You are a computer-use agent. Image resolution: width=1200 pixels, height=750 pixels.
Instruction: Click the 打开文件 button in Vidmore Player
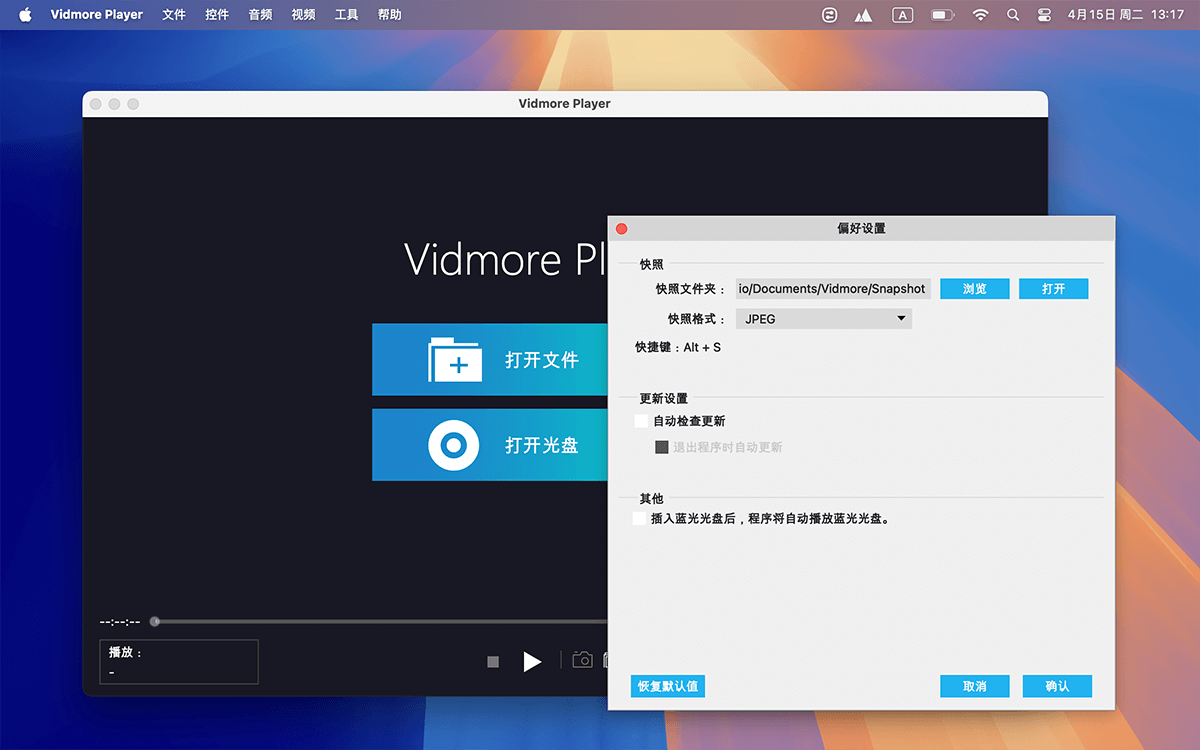pos(490,360)
